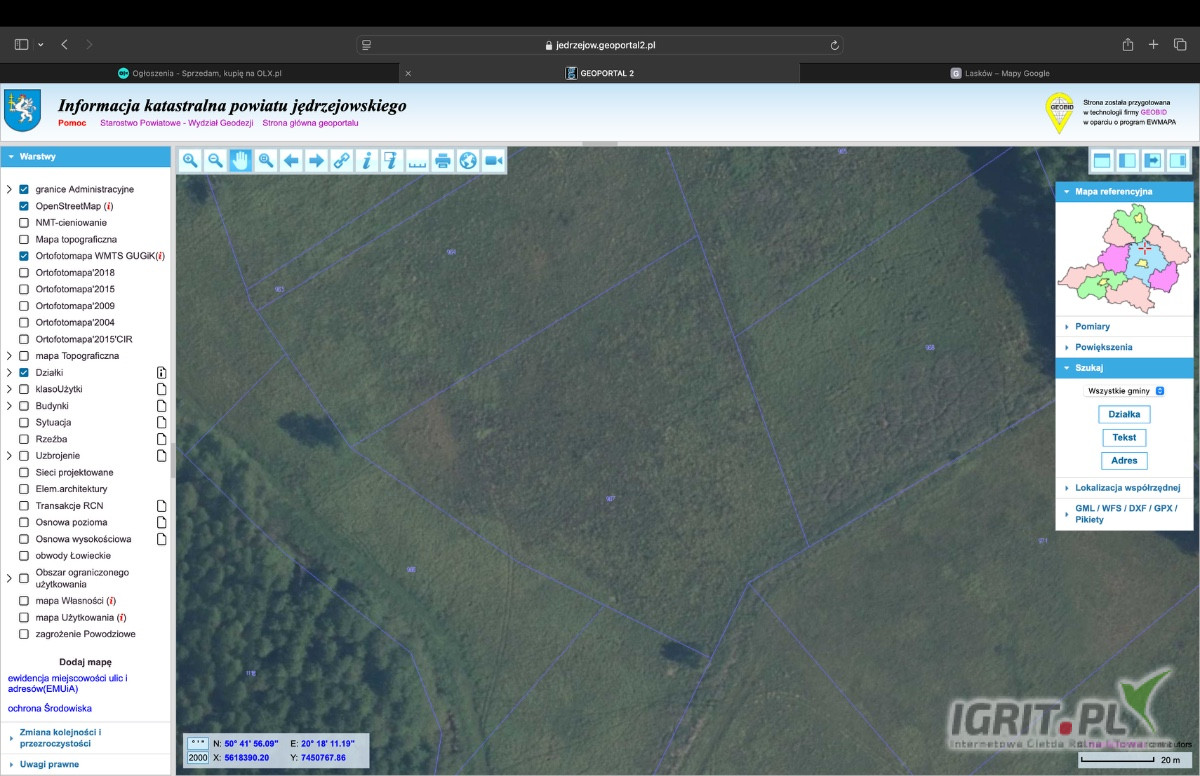This screenshot has height=776, width=1200.
Task: Select the ruler measurement tool
Action: coord(417,161)
